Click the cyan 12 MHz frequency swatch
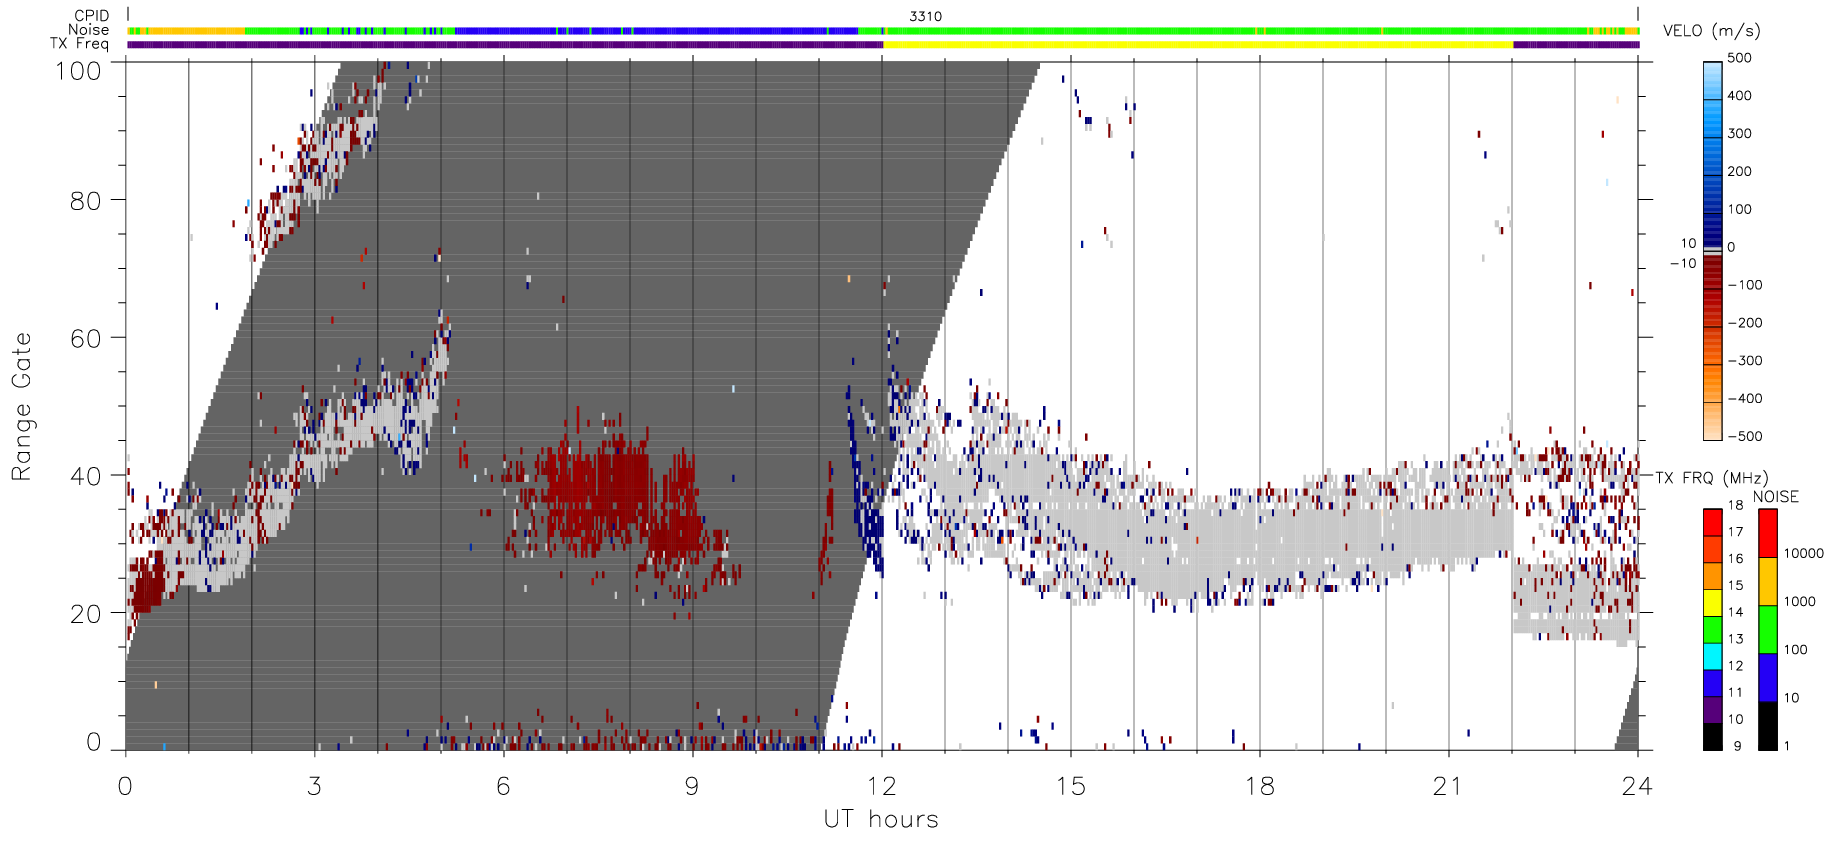 (1713, 657)
